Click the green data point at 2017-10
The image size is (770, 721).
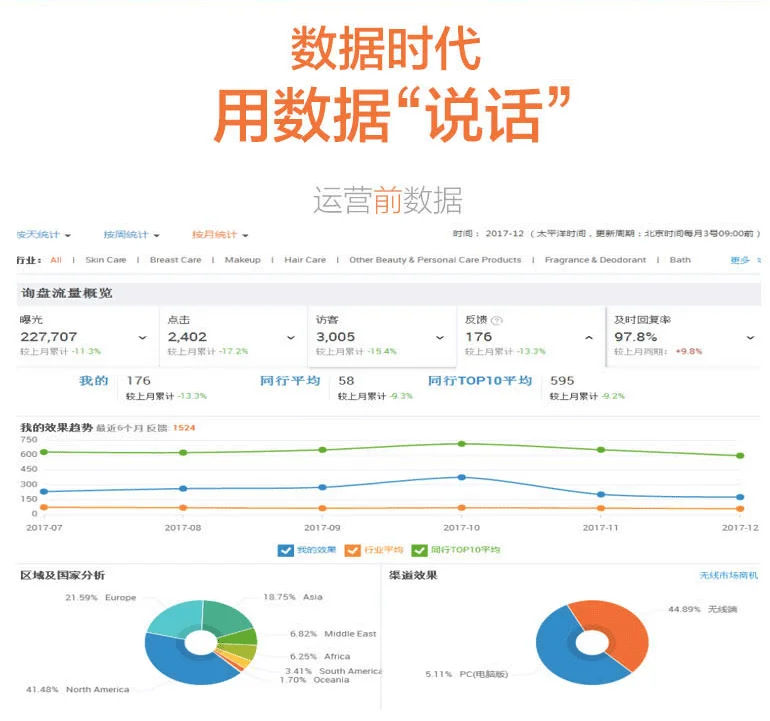tap(461, 444)
